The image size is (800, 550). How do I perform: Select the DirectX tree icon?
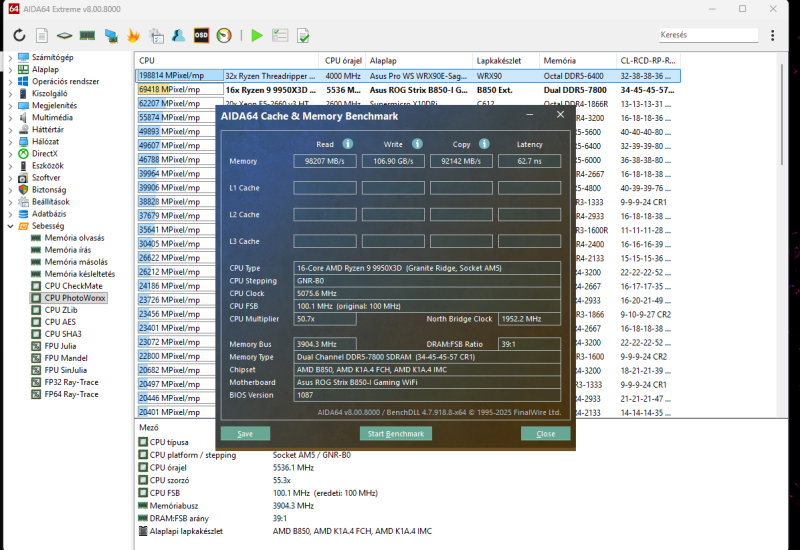23,154
